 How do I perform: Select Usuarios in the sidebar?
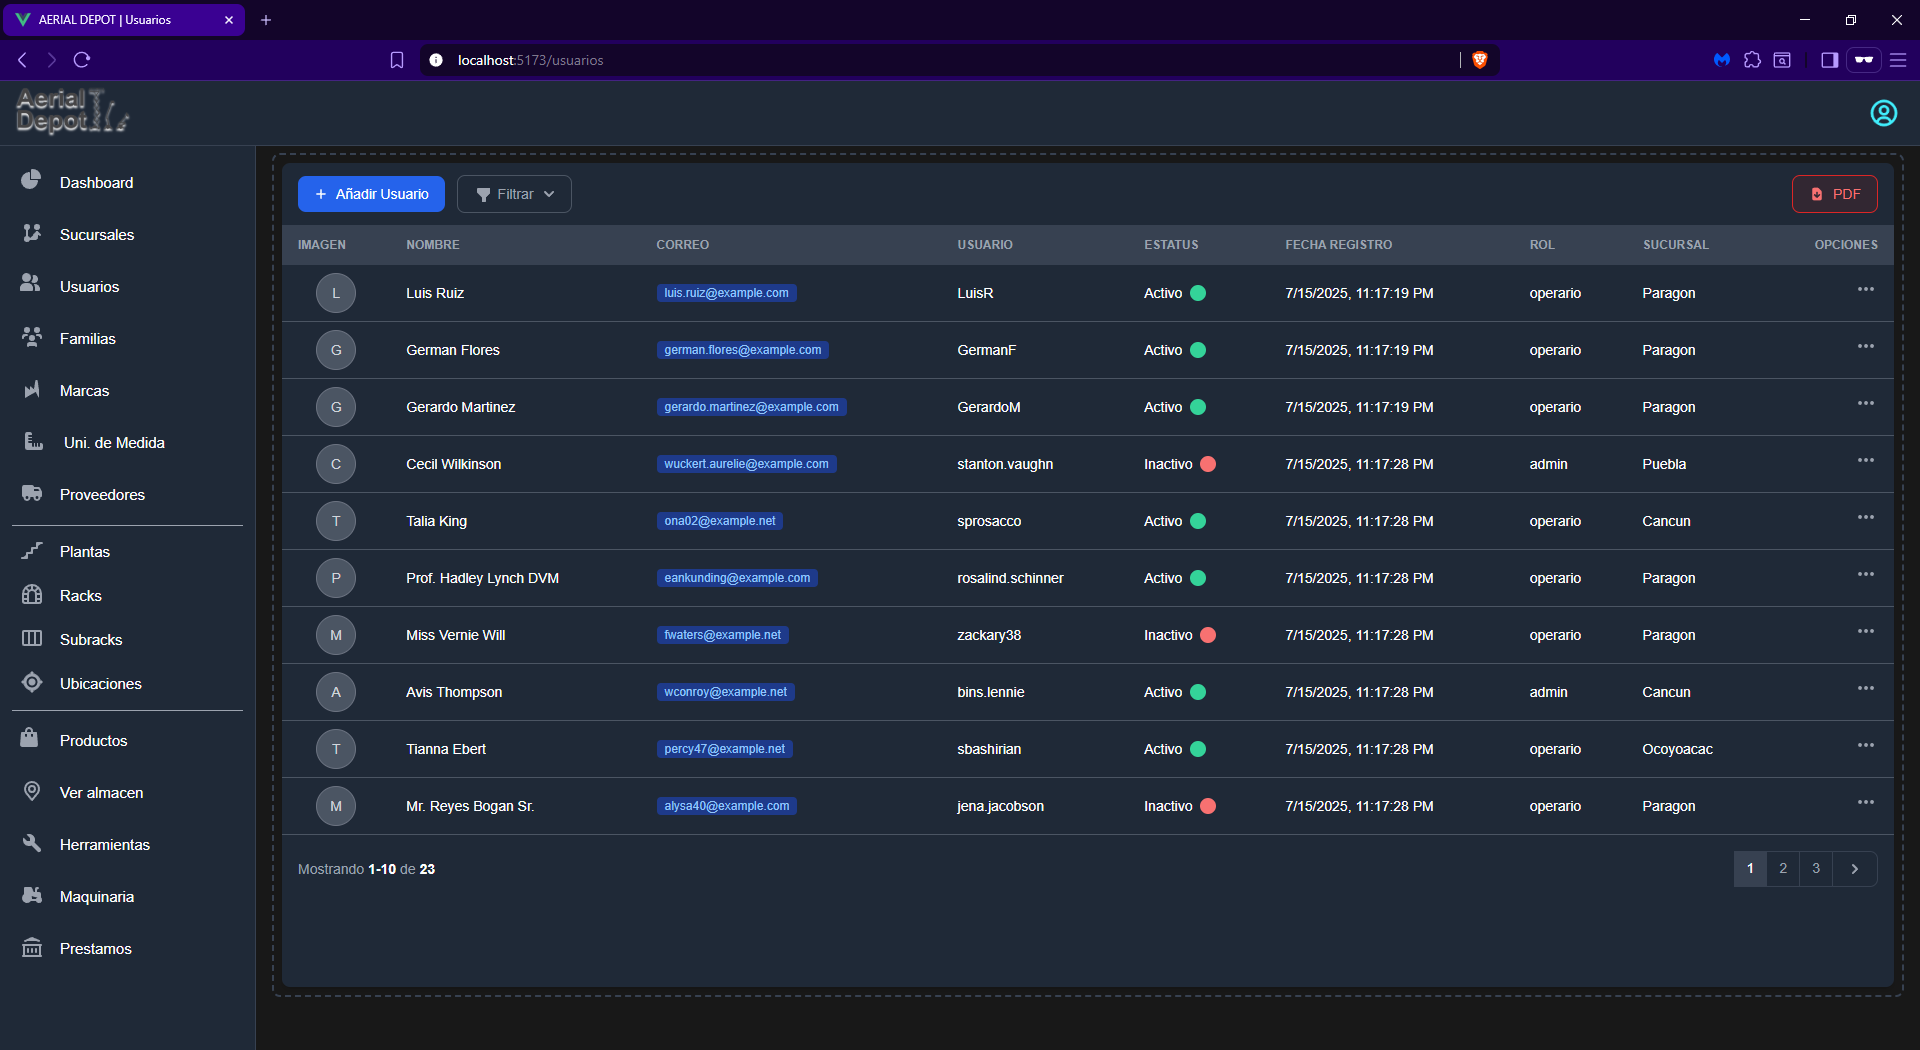point(89,286)
